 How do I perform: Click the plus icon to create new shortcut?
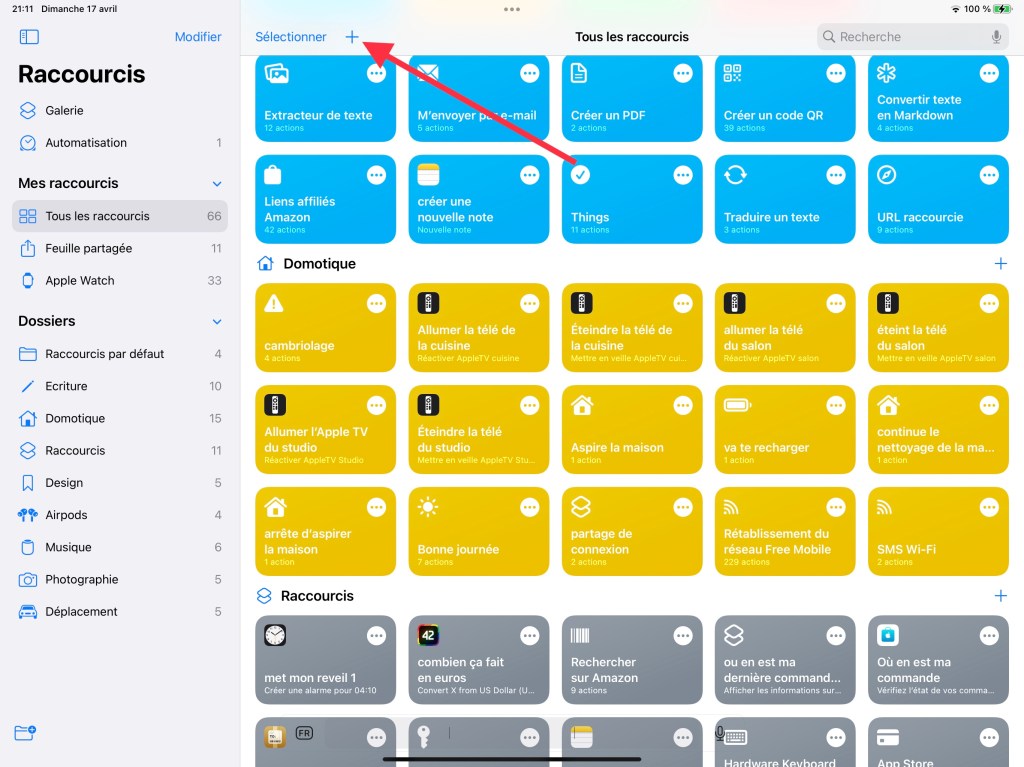pyautogui.click(x=352, y=37)
